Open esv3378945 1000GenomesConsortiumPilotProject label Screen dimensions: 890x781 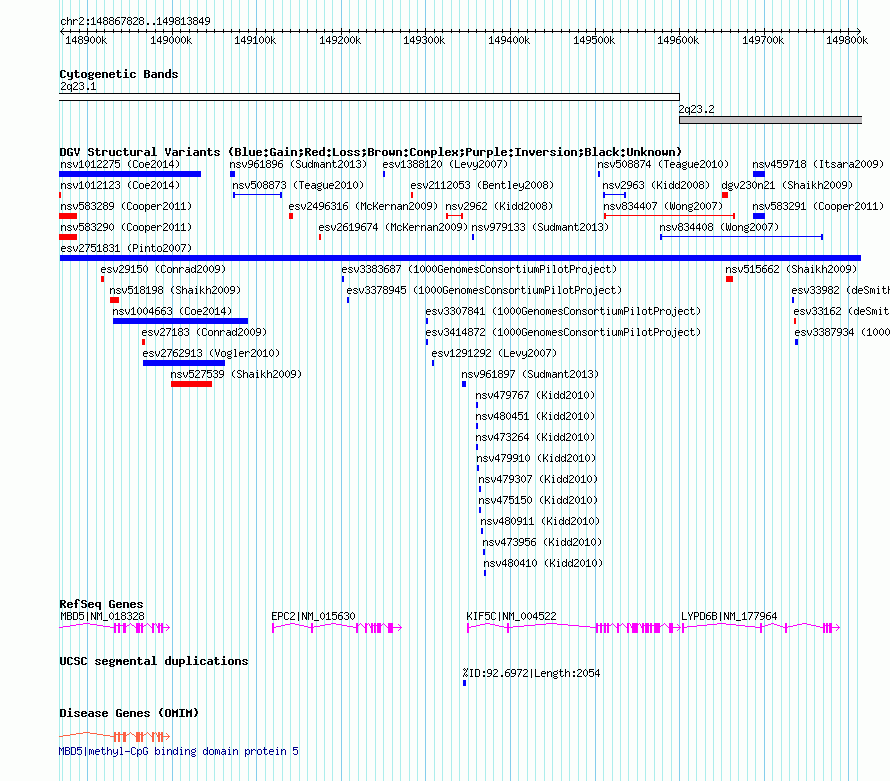(484, 290)
